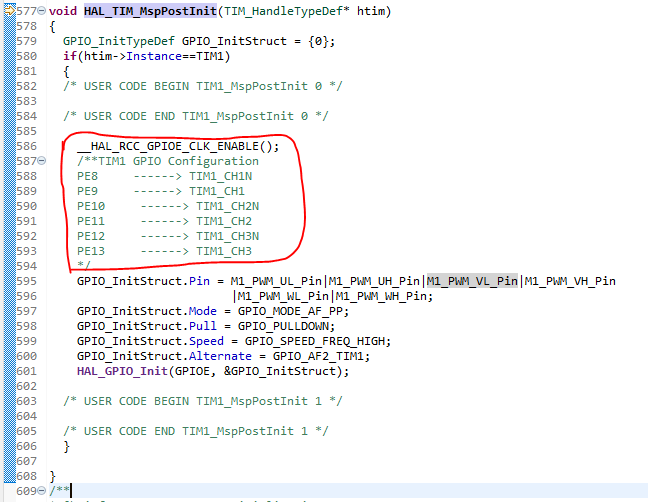Click USER CODE BEGIN TIM1_MspPostInit 0 comment
The width and height of the screenshot is (648, 502).
[202, 86]
